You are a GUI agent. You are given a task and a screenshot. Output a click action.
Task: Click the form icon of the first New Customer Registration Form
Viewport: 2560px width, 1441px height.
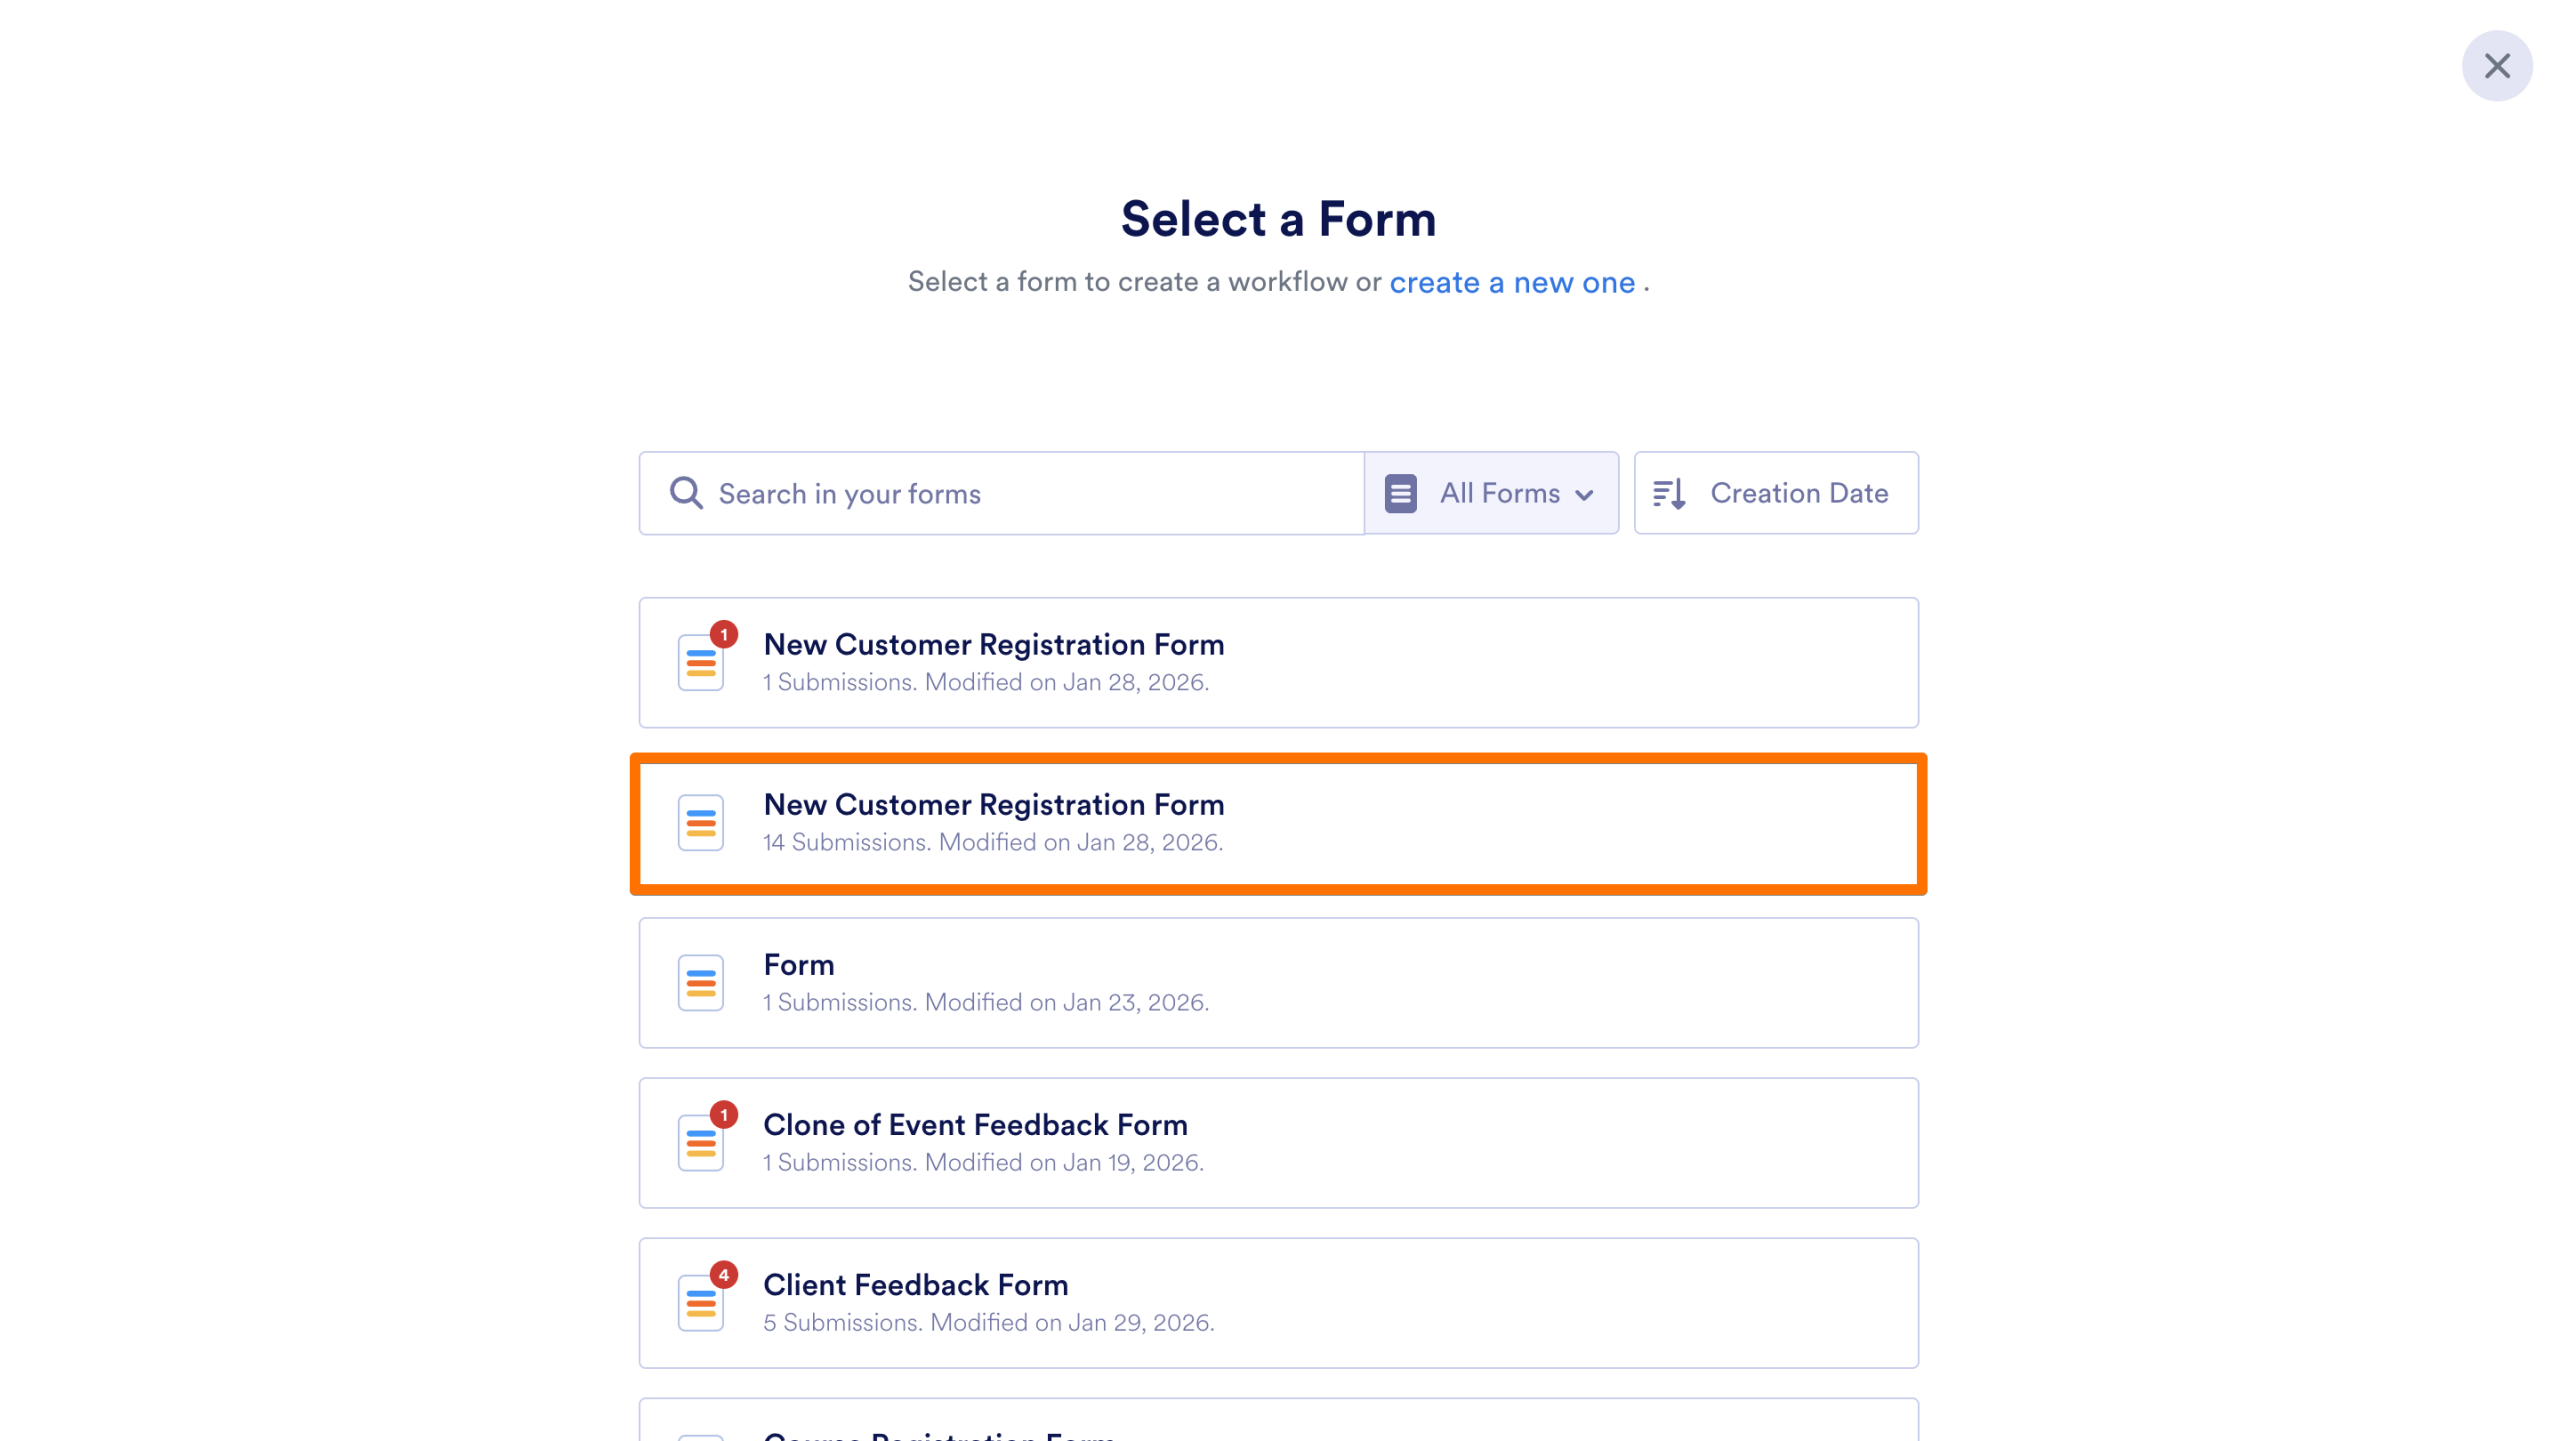coord(700,662)
